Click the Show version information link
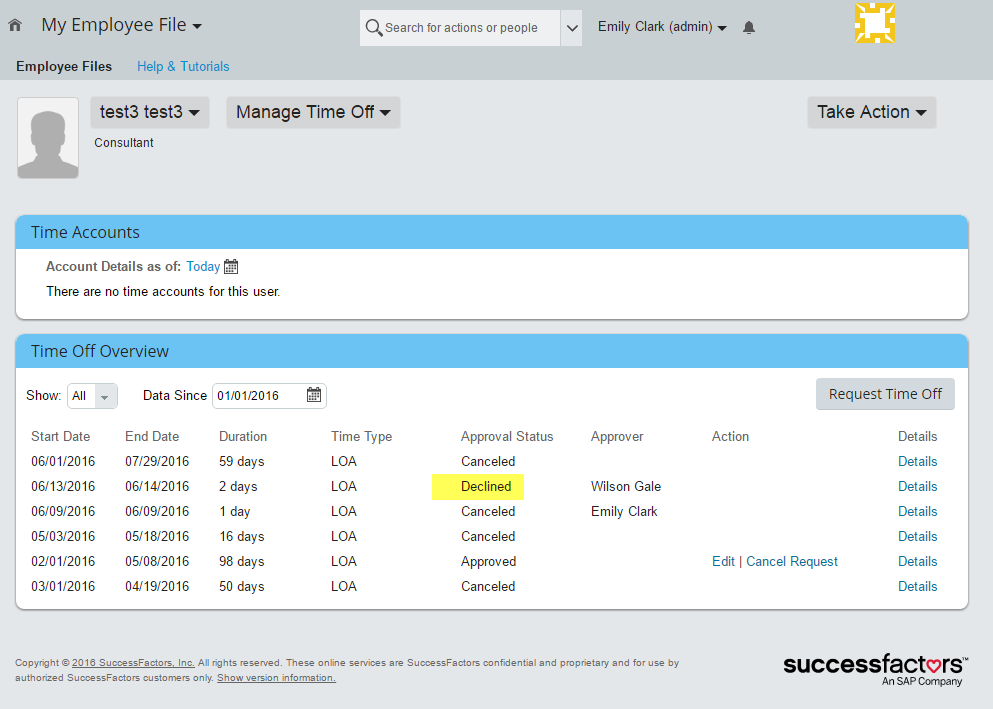The width and height of the screenshot is (993, 709). click(276, 677)
